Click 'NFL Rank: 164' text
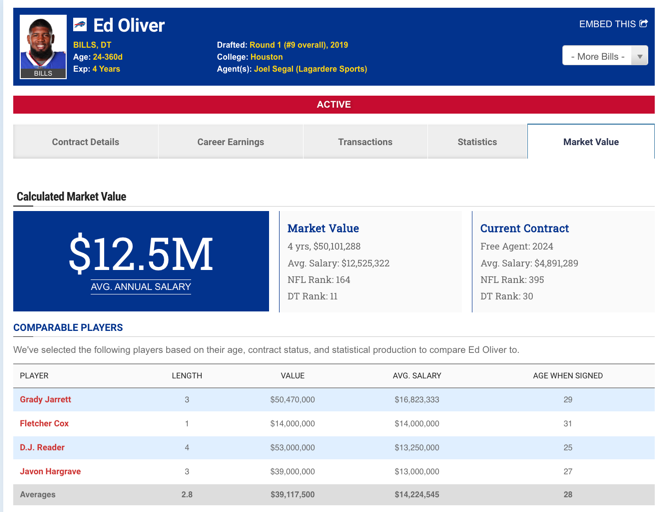 point(319,280)
